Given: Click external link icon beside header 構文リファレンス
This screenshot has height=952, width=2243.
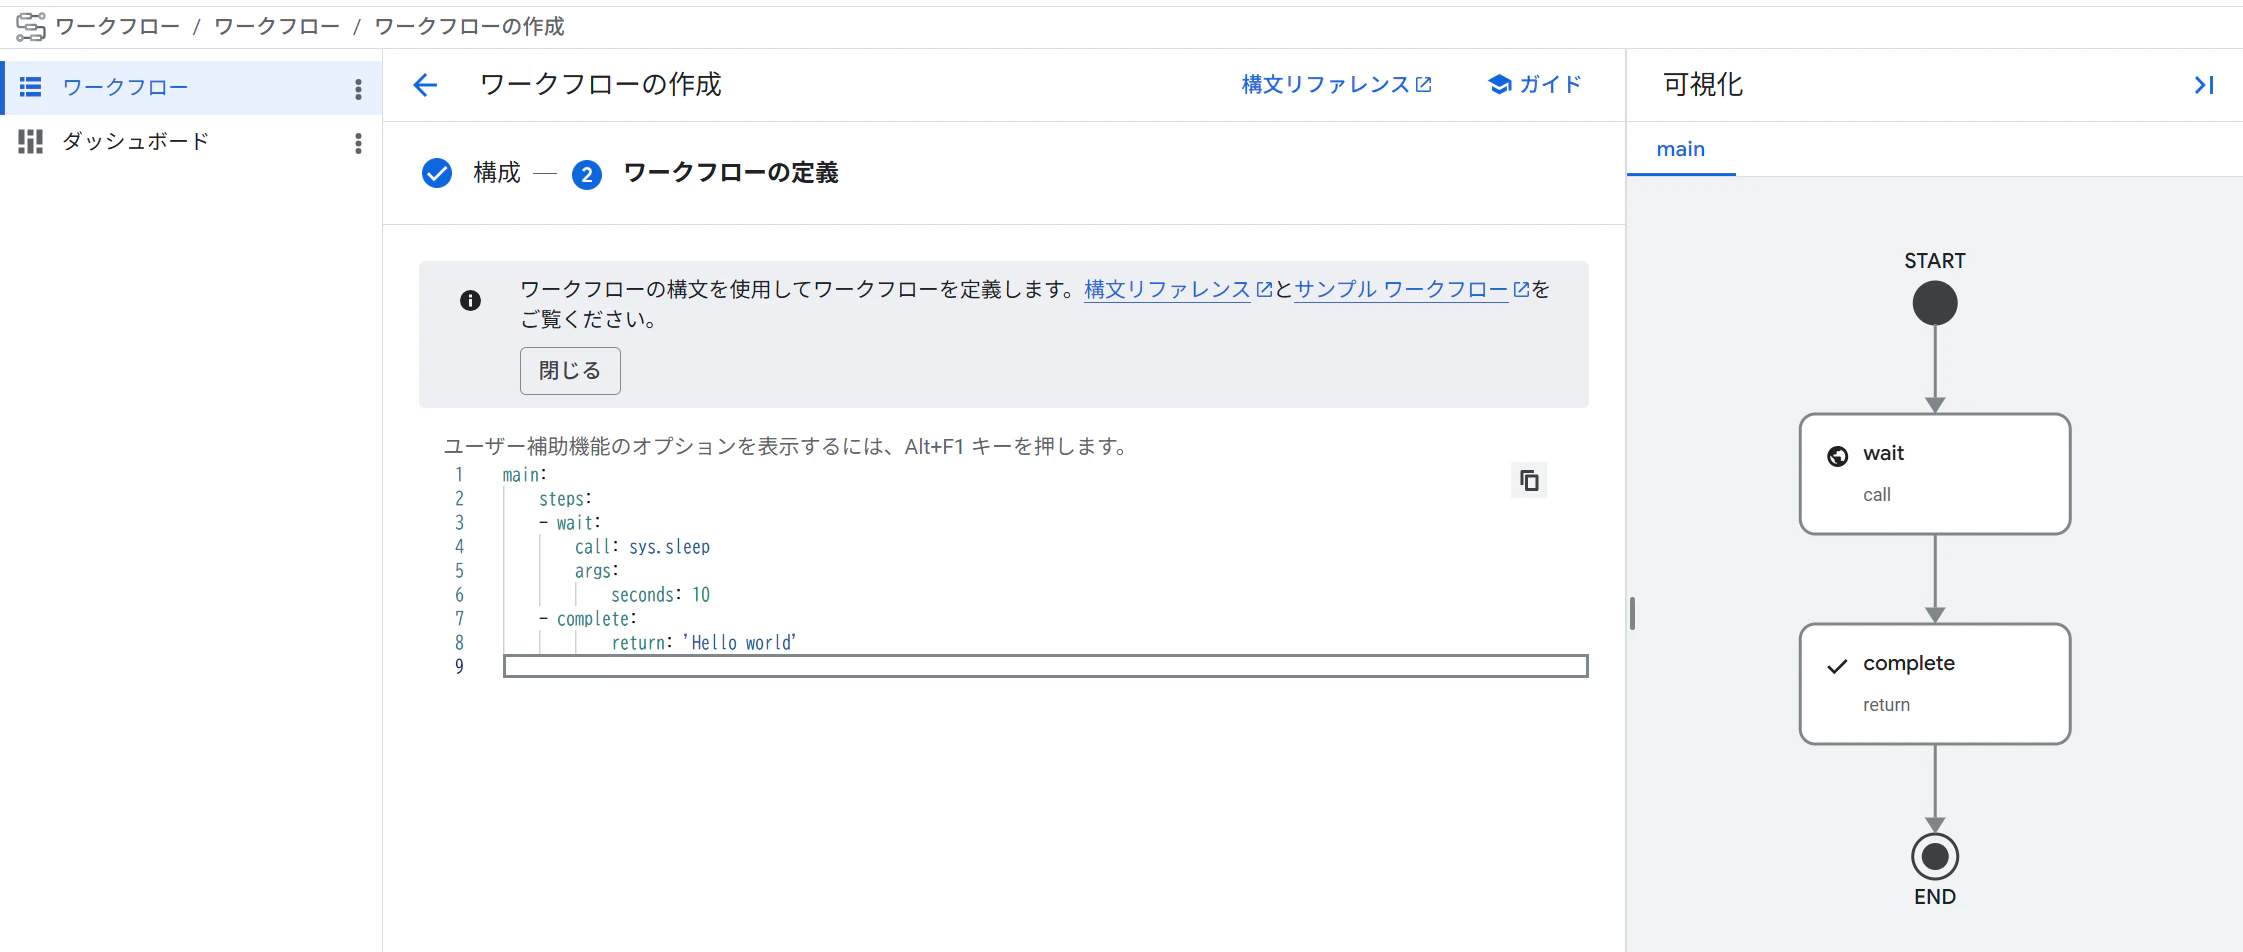Looking at the screenshot, I should 1424,85.
